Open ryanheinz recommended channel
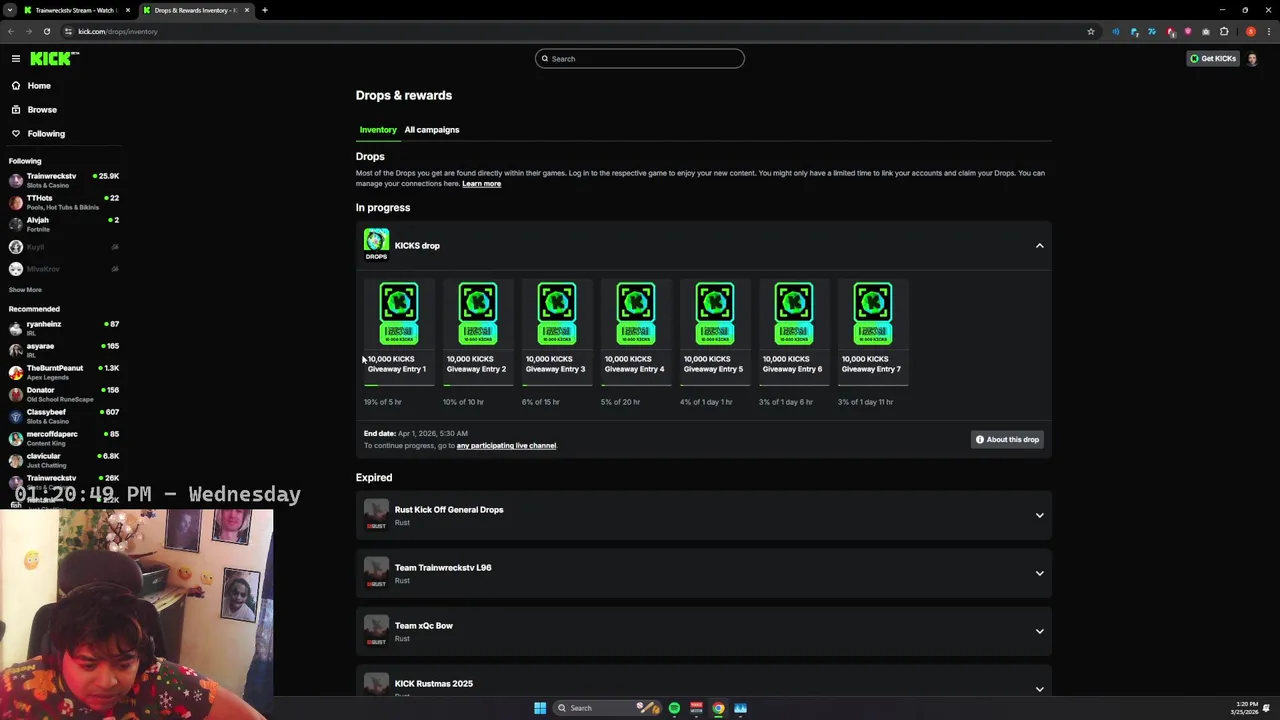The width and height of the screenshot is (1280, 720). tap(62, 328)
